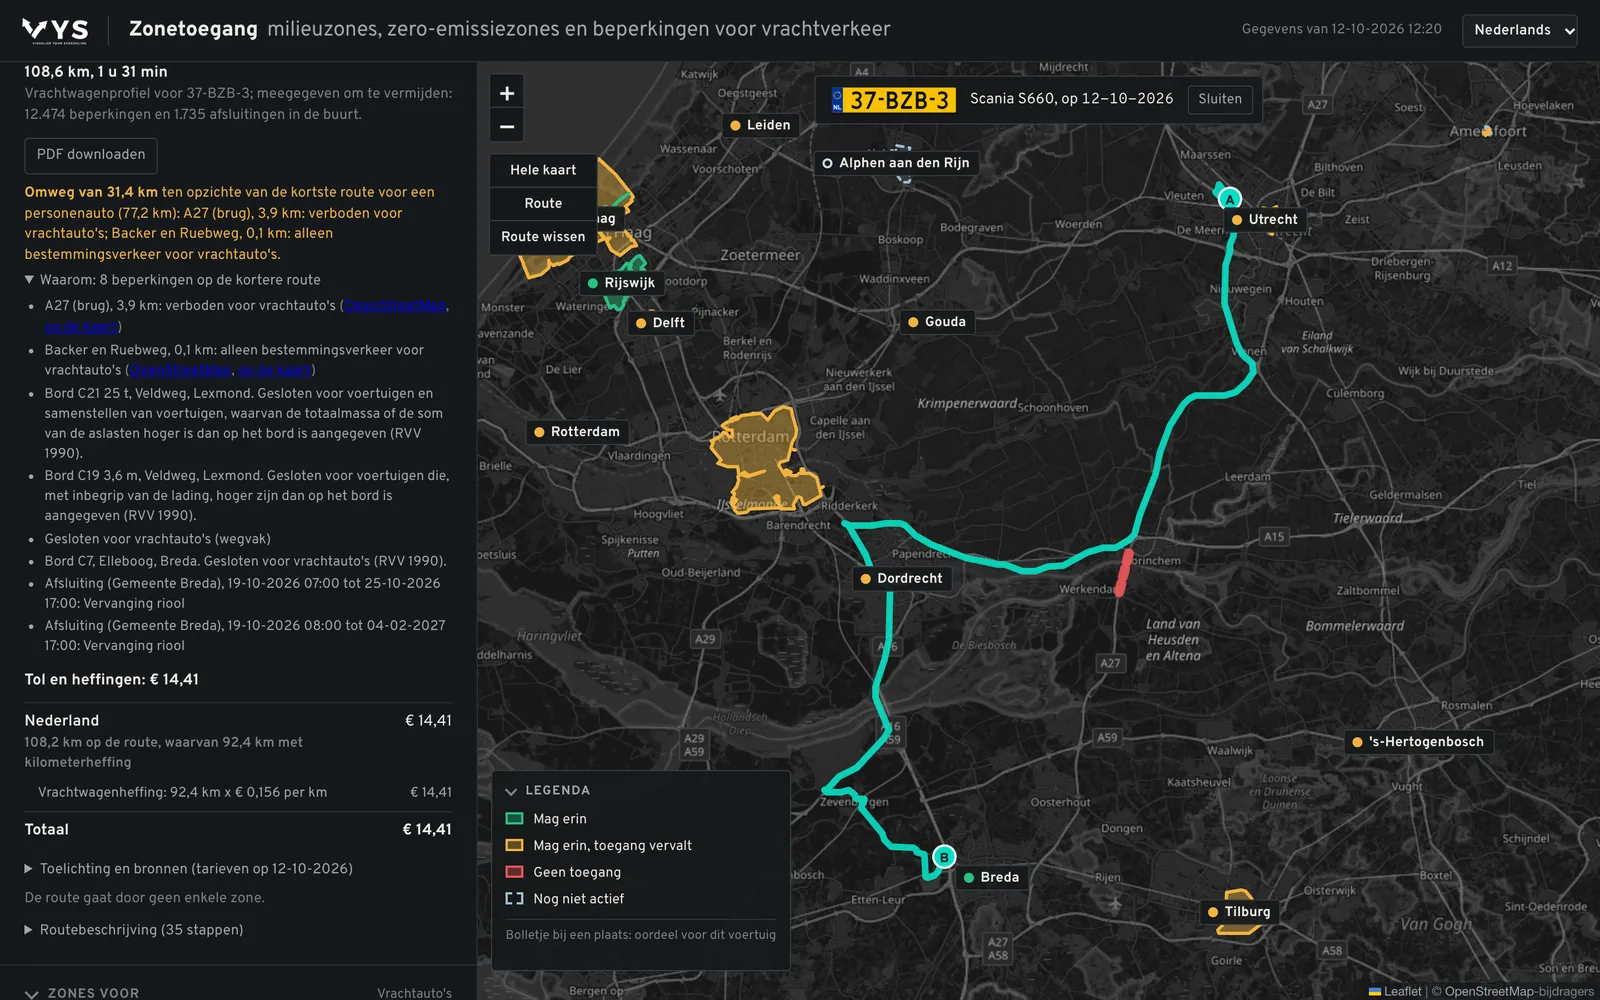Screen dimensions: 1600x1000
Task: Click the Utrecht city label
Action: (x=1265, y=220)
